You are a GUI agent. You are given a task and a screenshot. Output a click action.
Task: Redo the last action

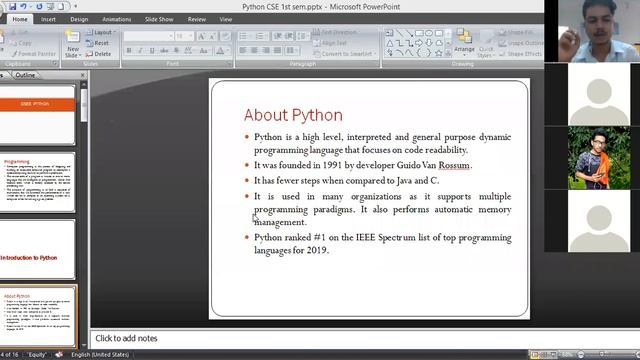click(x=39, y=7)
